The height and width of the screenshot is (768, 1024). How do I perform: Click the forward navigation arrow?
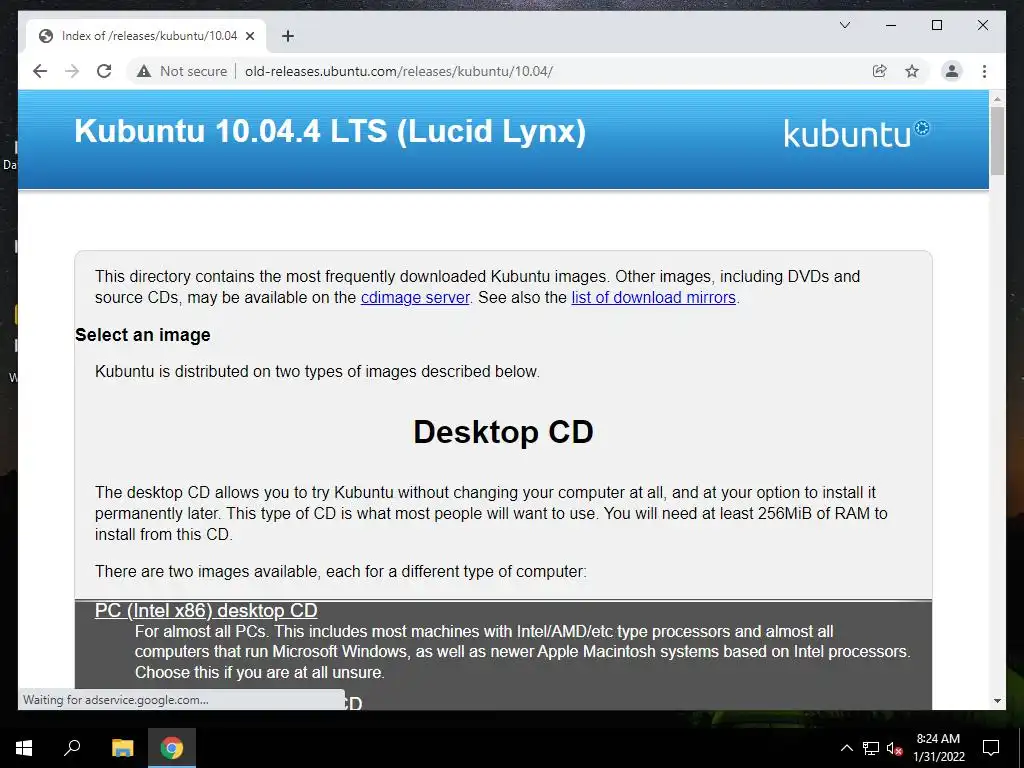pyautogui.click(x=72, y=71)
